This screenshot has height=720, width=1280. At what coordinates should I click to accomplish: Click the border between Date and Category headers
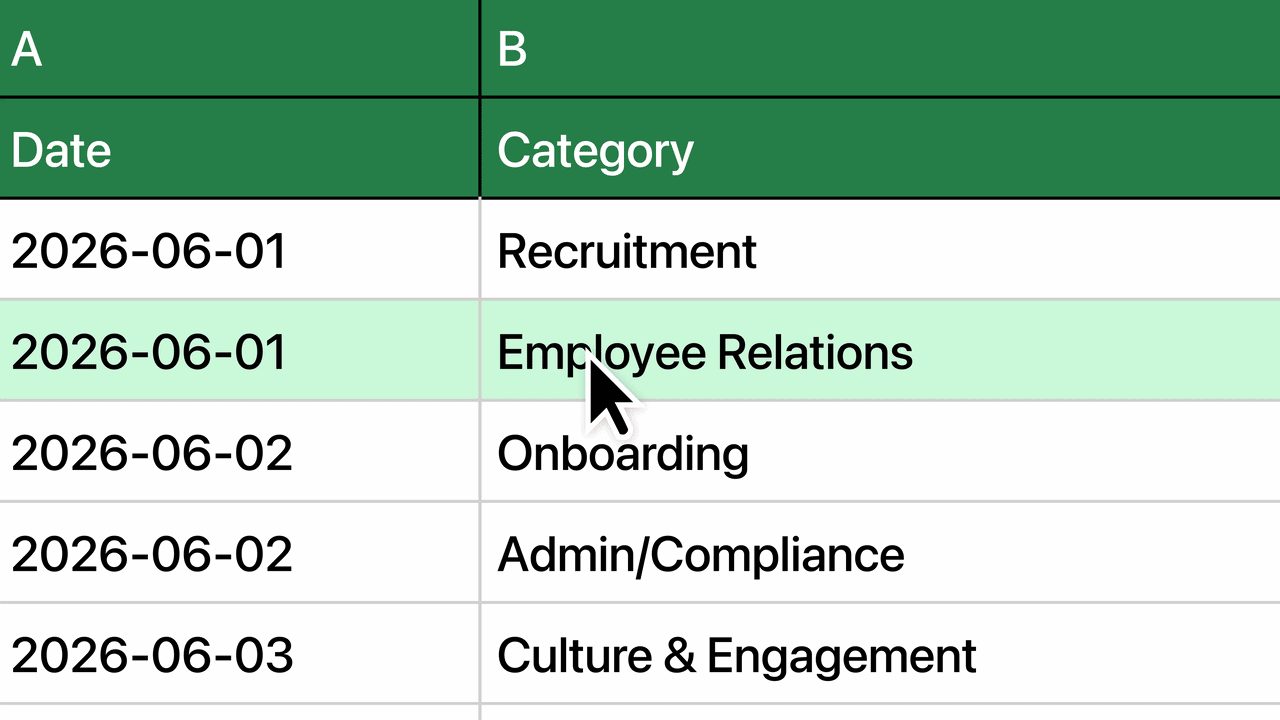click(x=480, y=149)
